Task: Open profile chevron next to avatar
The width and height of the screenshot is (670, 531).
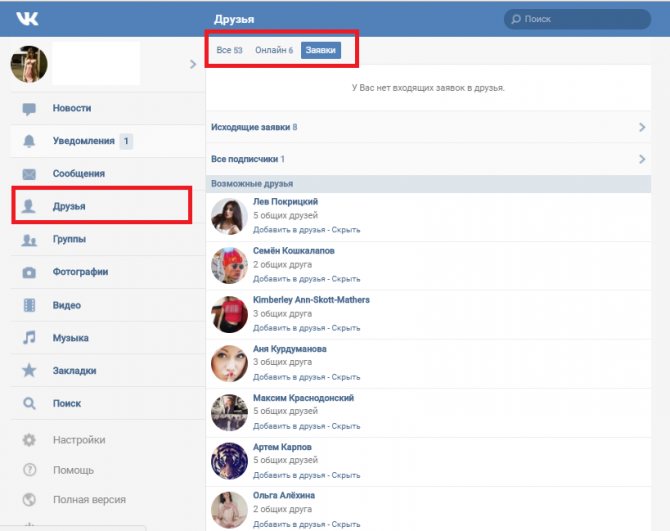Action: click(193, 64)
